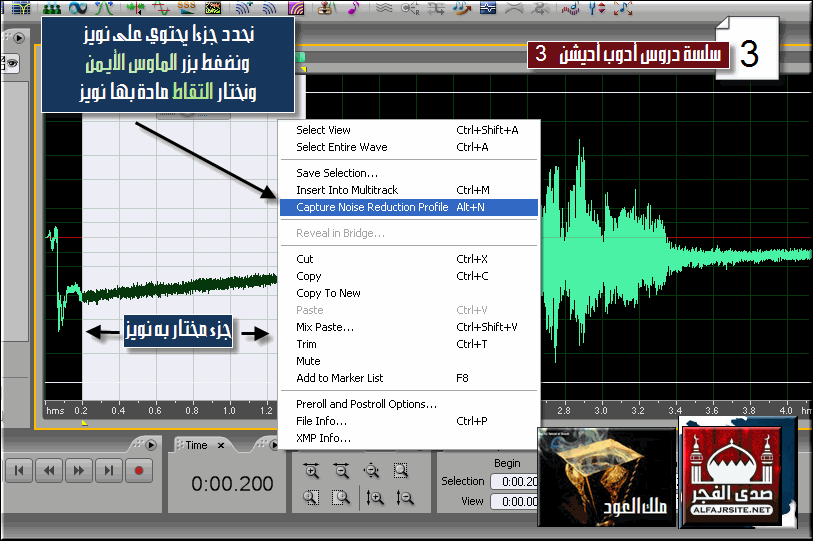The height and width of the screenshot is (541, 813).
Task: Start recording with the red record button
Action: click(138, 470)
